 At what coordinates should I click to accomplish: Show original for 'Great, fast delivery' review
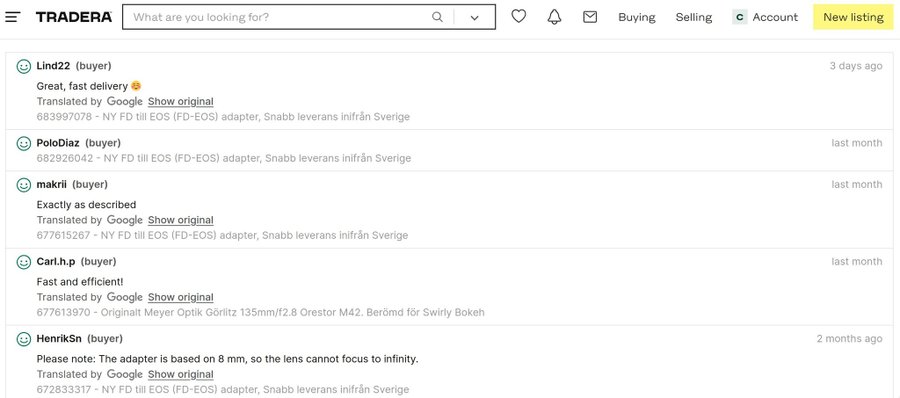click(181, 102)
